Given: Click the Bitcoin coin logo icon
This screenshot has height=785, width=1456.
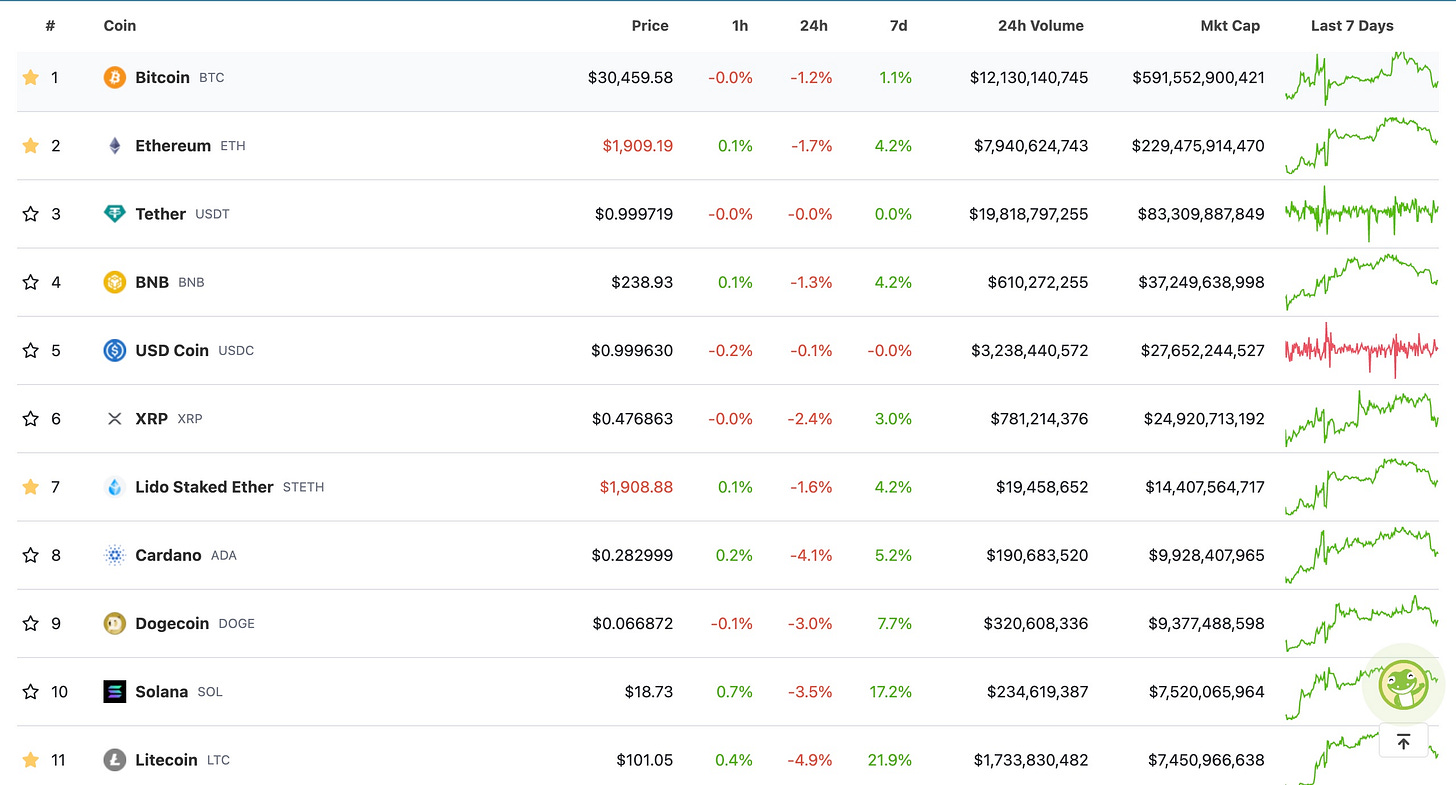Looking at the screenshot, I should [x=115, y=77].
